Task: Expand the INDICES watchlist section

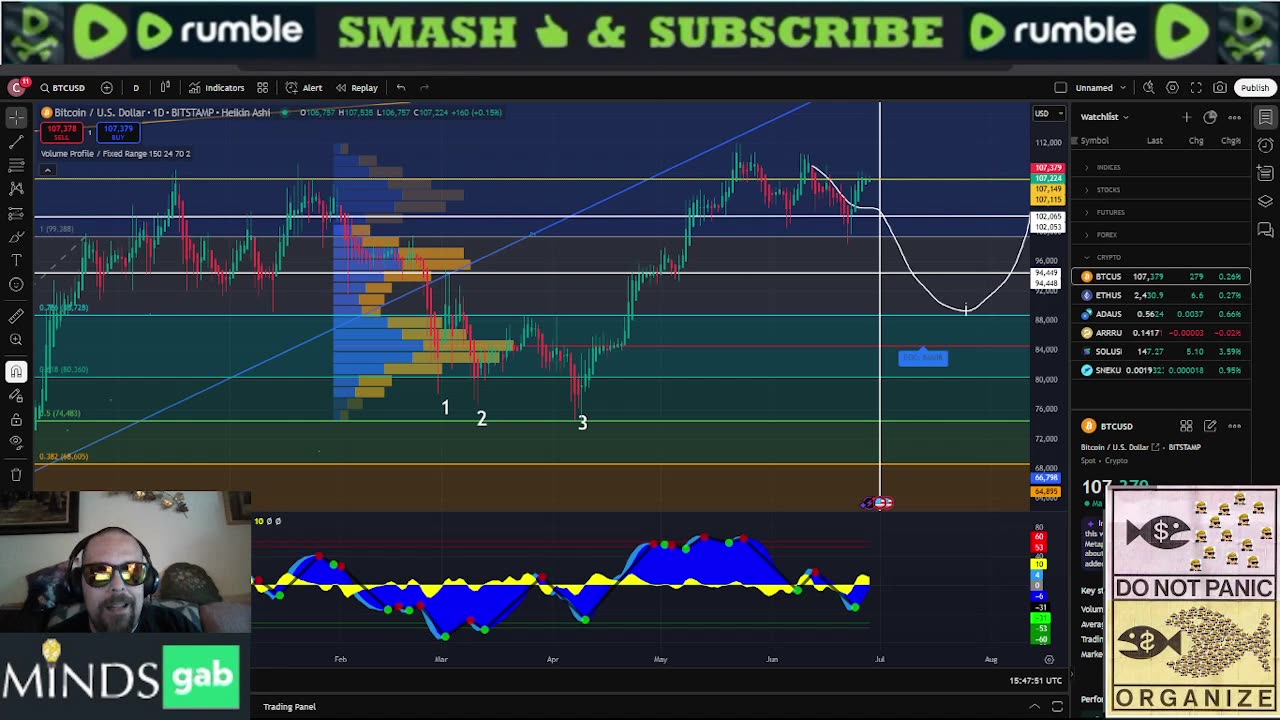Action: [1160, 167]
